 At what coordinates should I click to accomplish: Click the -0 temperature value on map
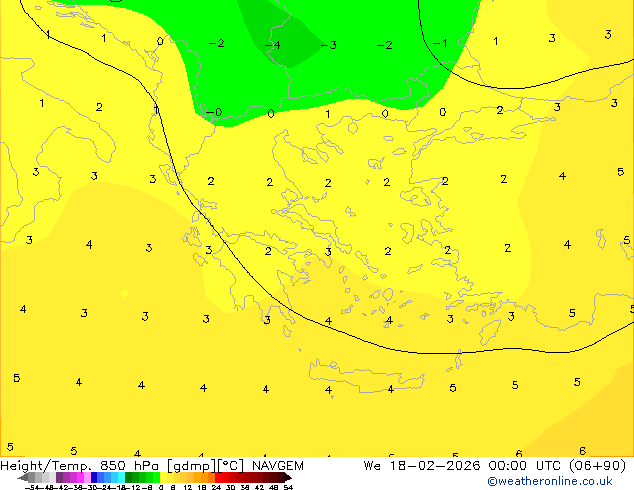(x=214, y=112)
